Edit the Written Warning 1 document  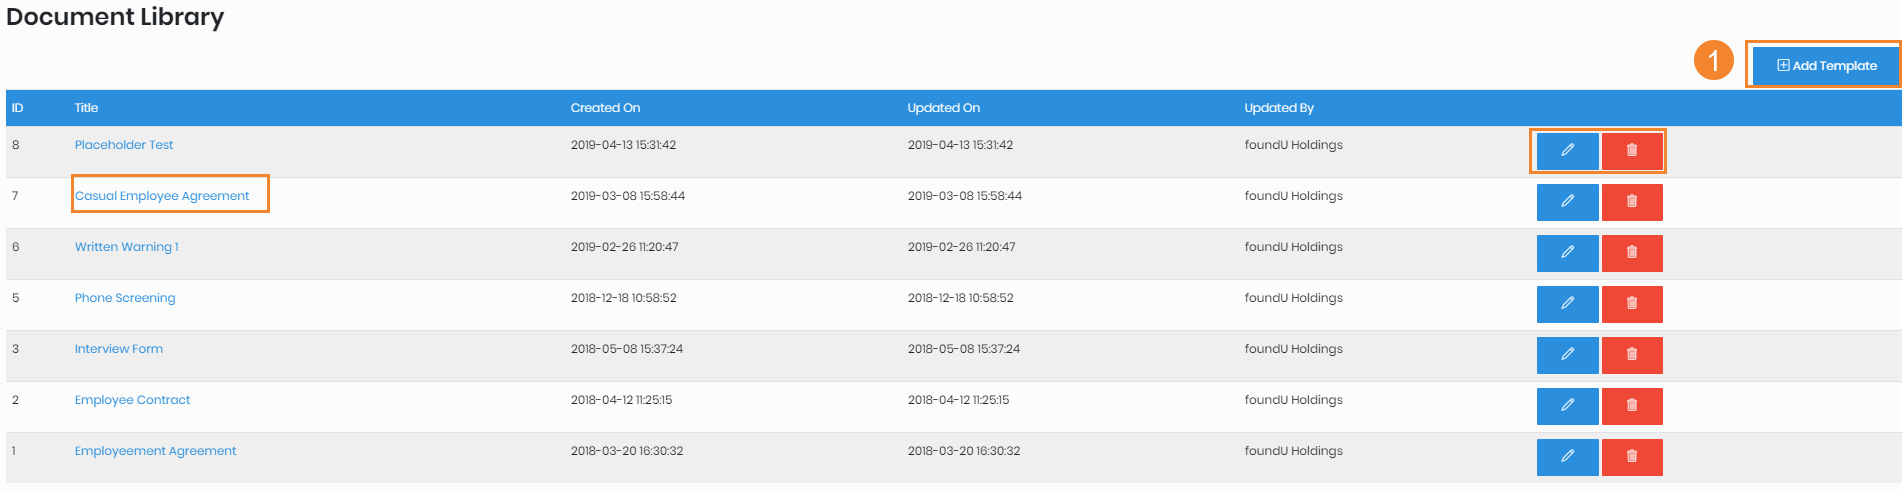(1567, 253)
